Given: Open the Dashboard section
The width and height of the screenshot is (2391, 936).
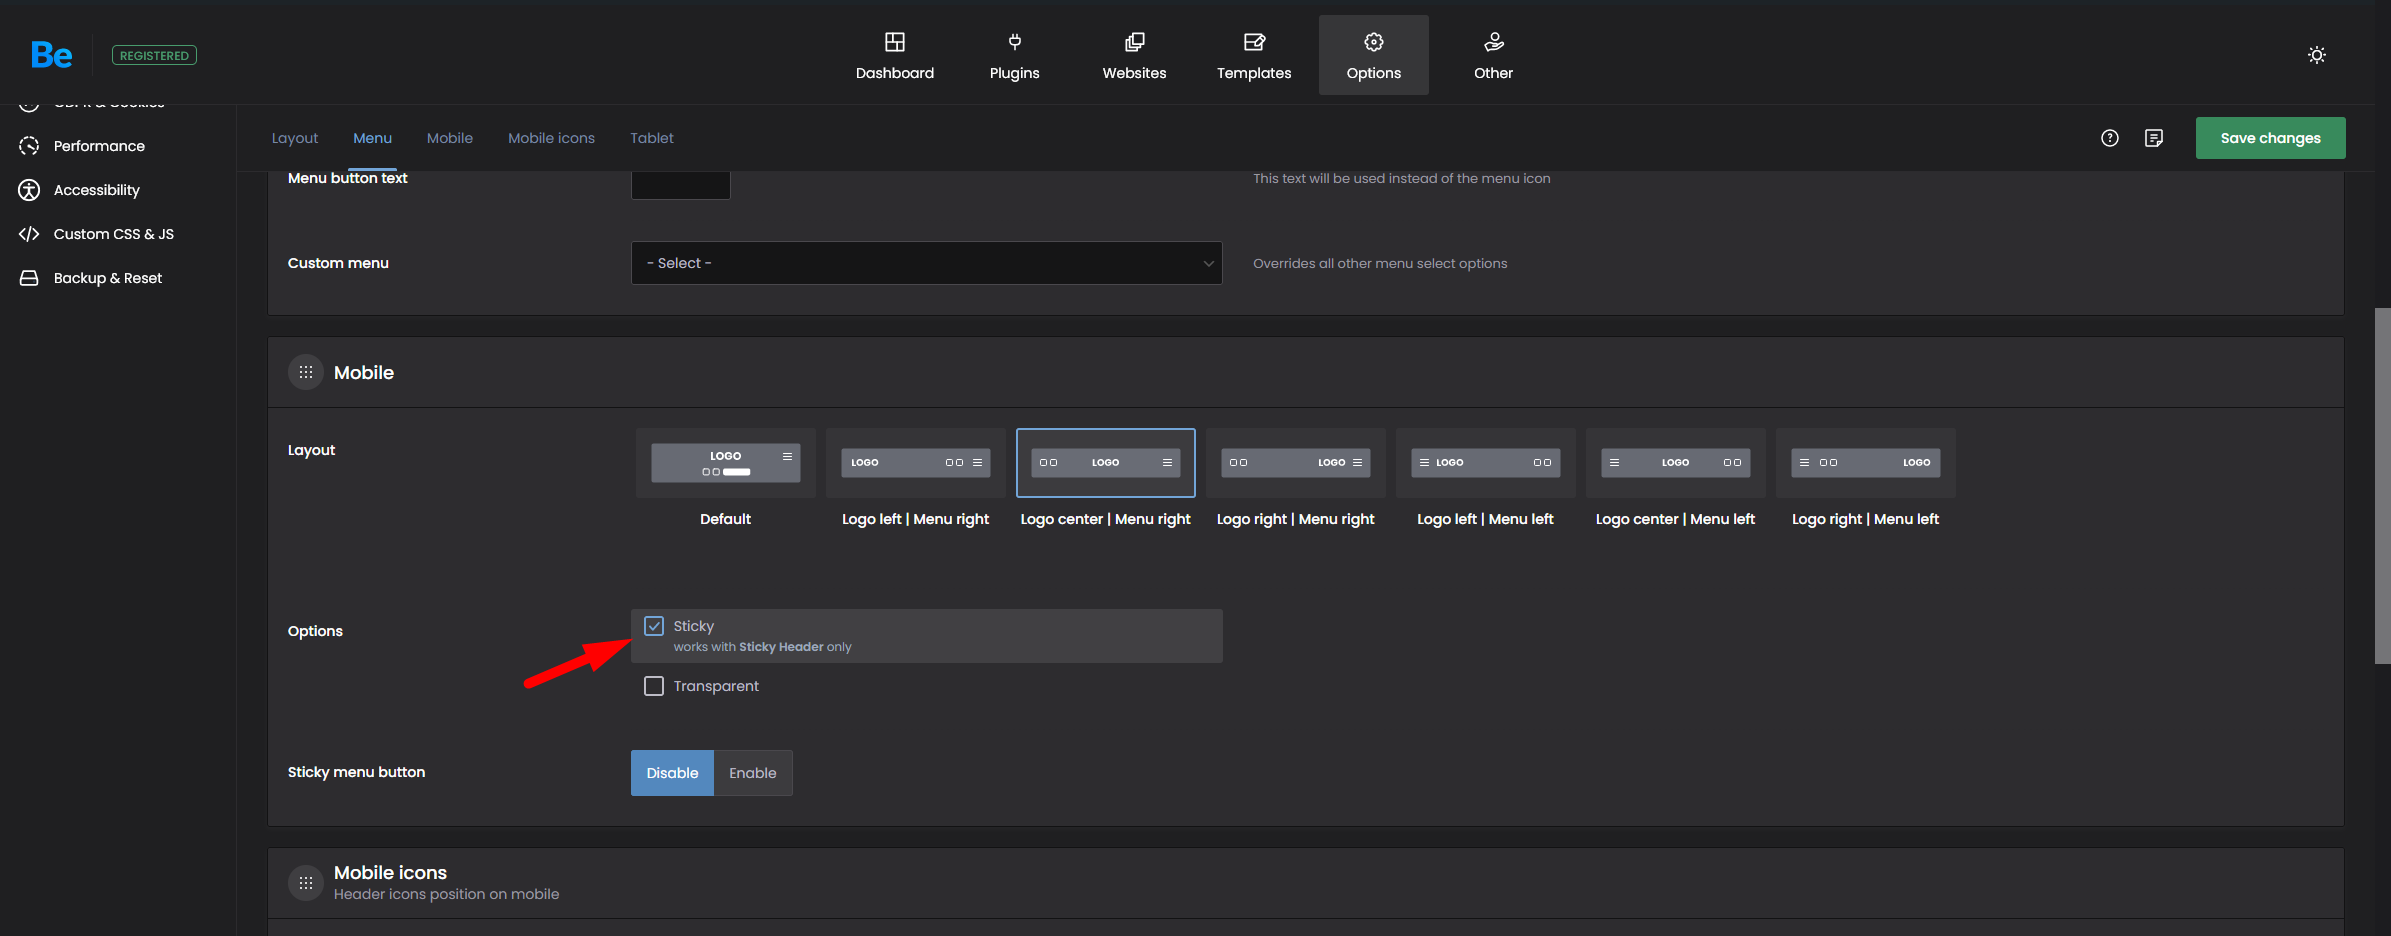Looking at the screenshot, I should coord(894,55).
